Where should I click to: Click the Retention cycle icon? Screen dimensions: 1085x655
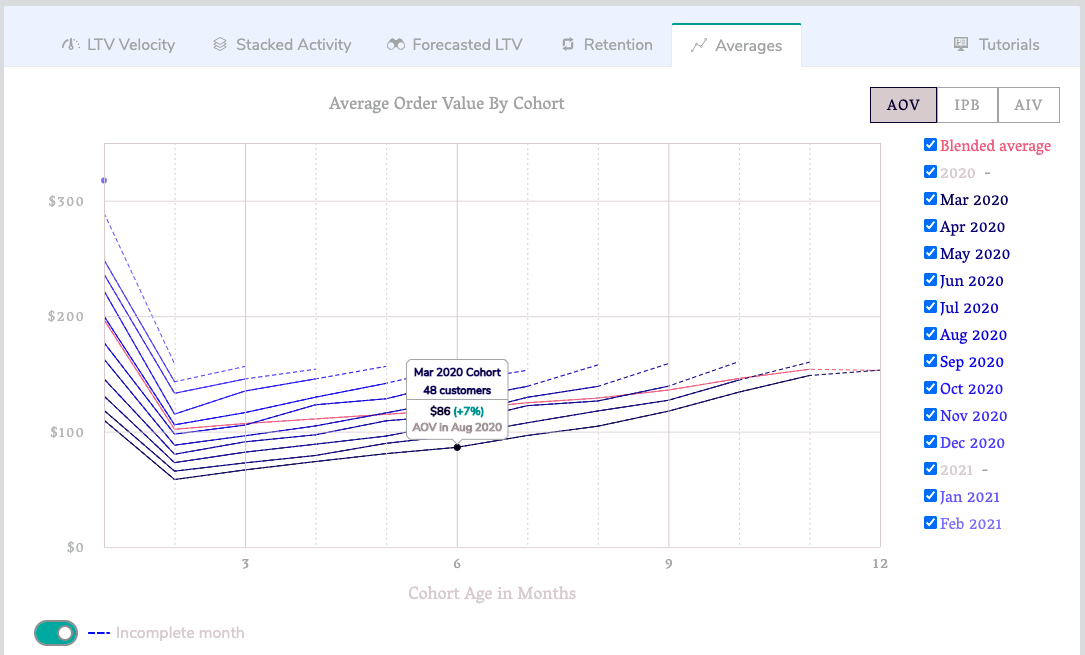(x=568, y=44)
